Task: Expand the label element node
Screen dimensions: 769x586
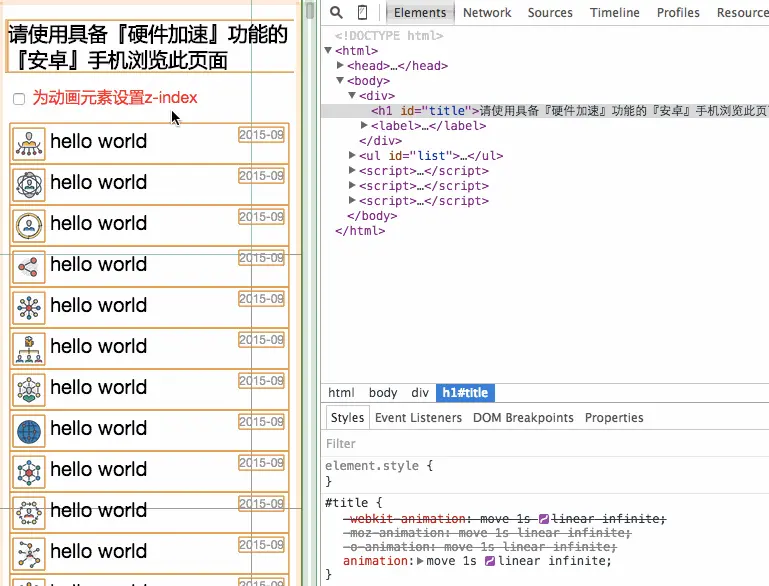Action: pyautogui.click(x=364, y=126)
